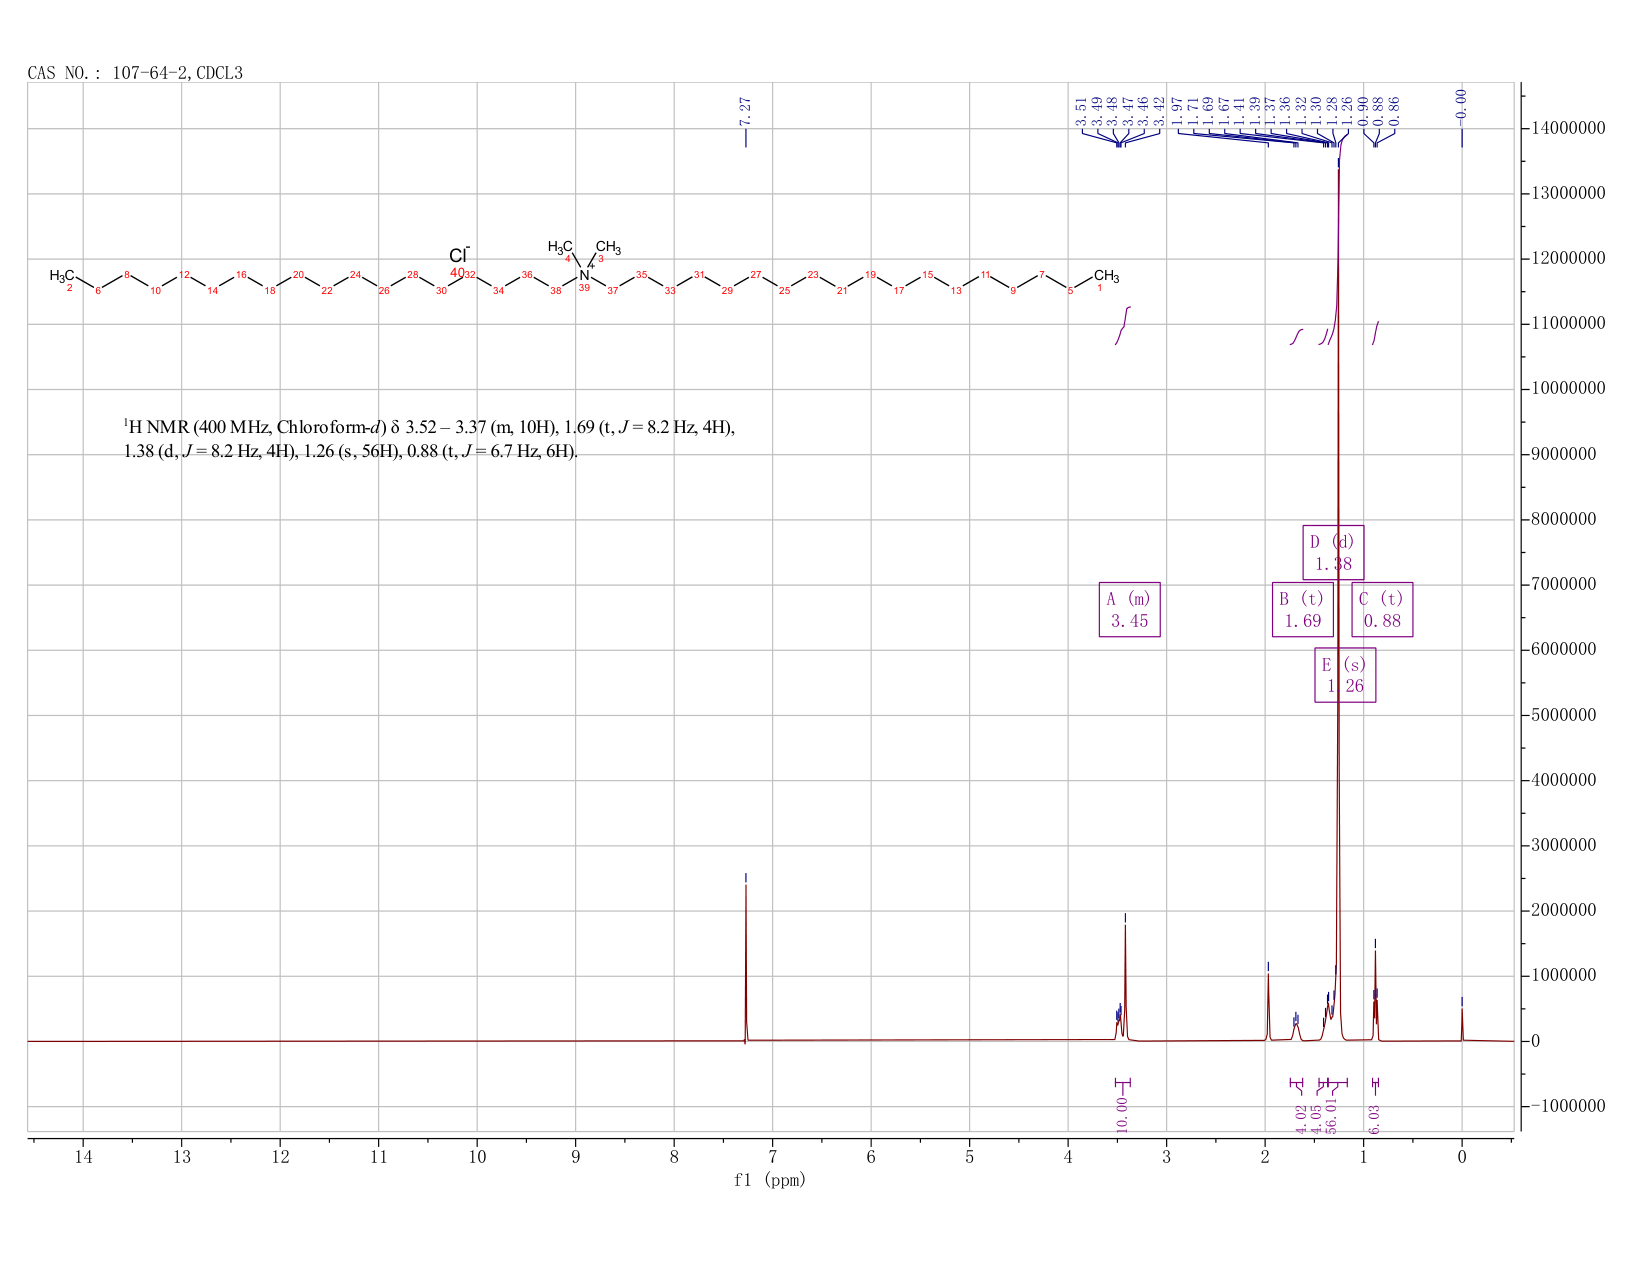Select the 1H NMR report text line
The width and height of the screenshot is (1650, 1275).
[x=430, y=428]
